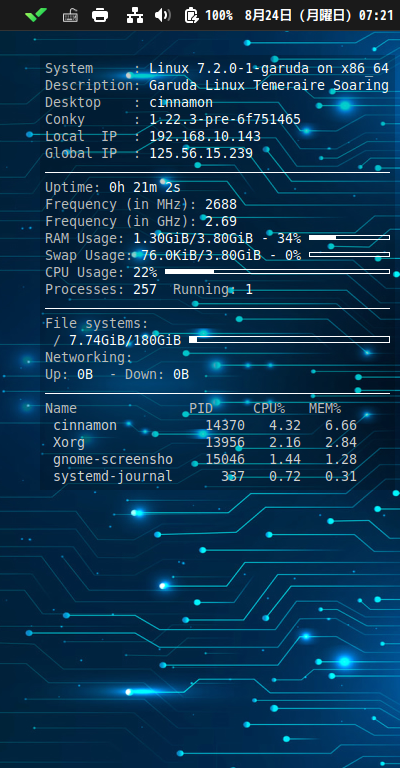Click the systemd-journal process name
This screenshot has width=400, height=768.
click(x=113, y=477)
